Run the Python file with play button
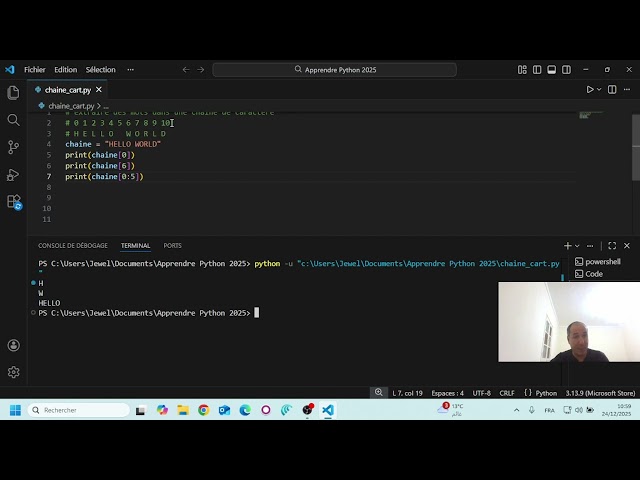 pos(590,89)
